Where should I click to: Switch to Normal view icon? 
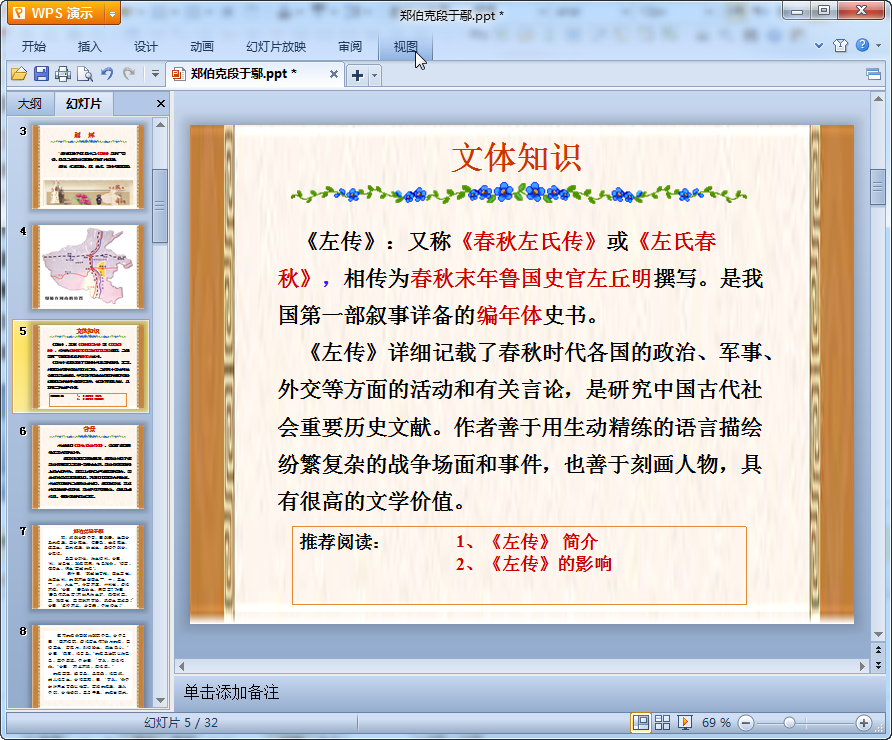(641, 723)
